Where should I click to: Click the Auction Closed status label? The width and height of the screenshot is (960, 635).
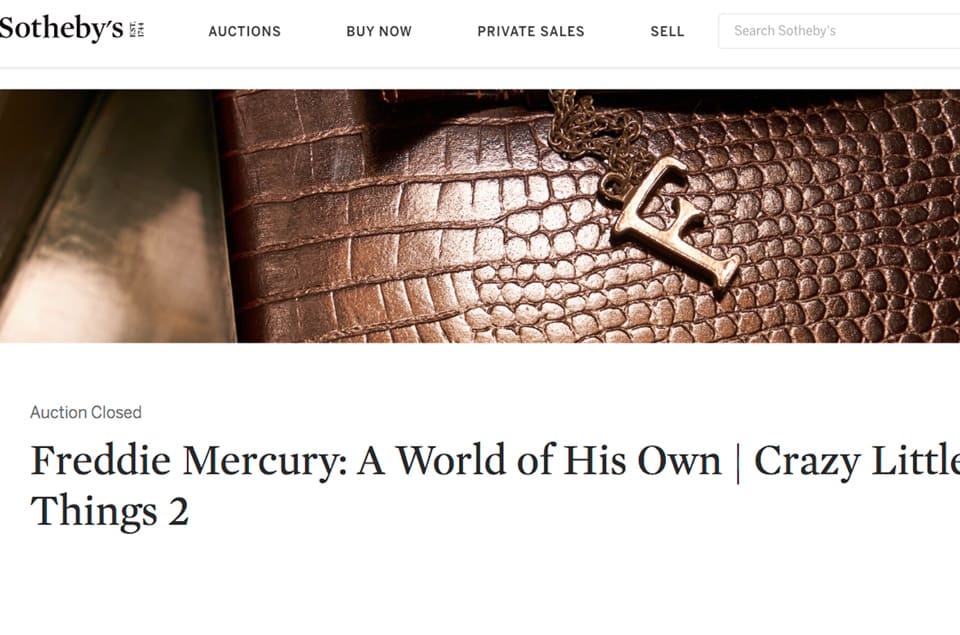(x=86, y=412)
